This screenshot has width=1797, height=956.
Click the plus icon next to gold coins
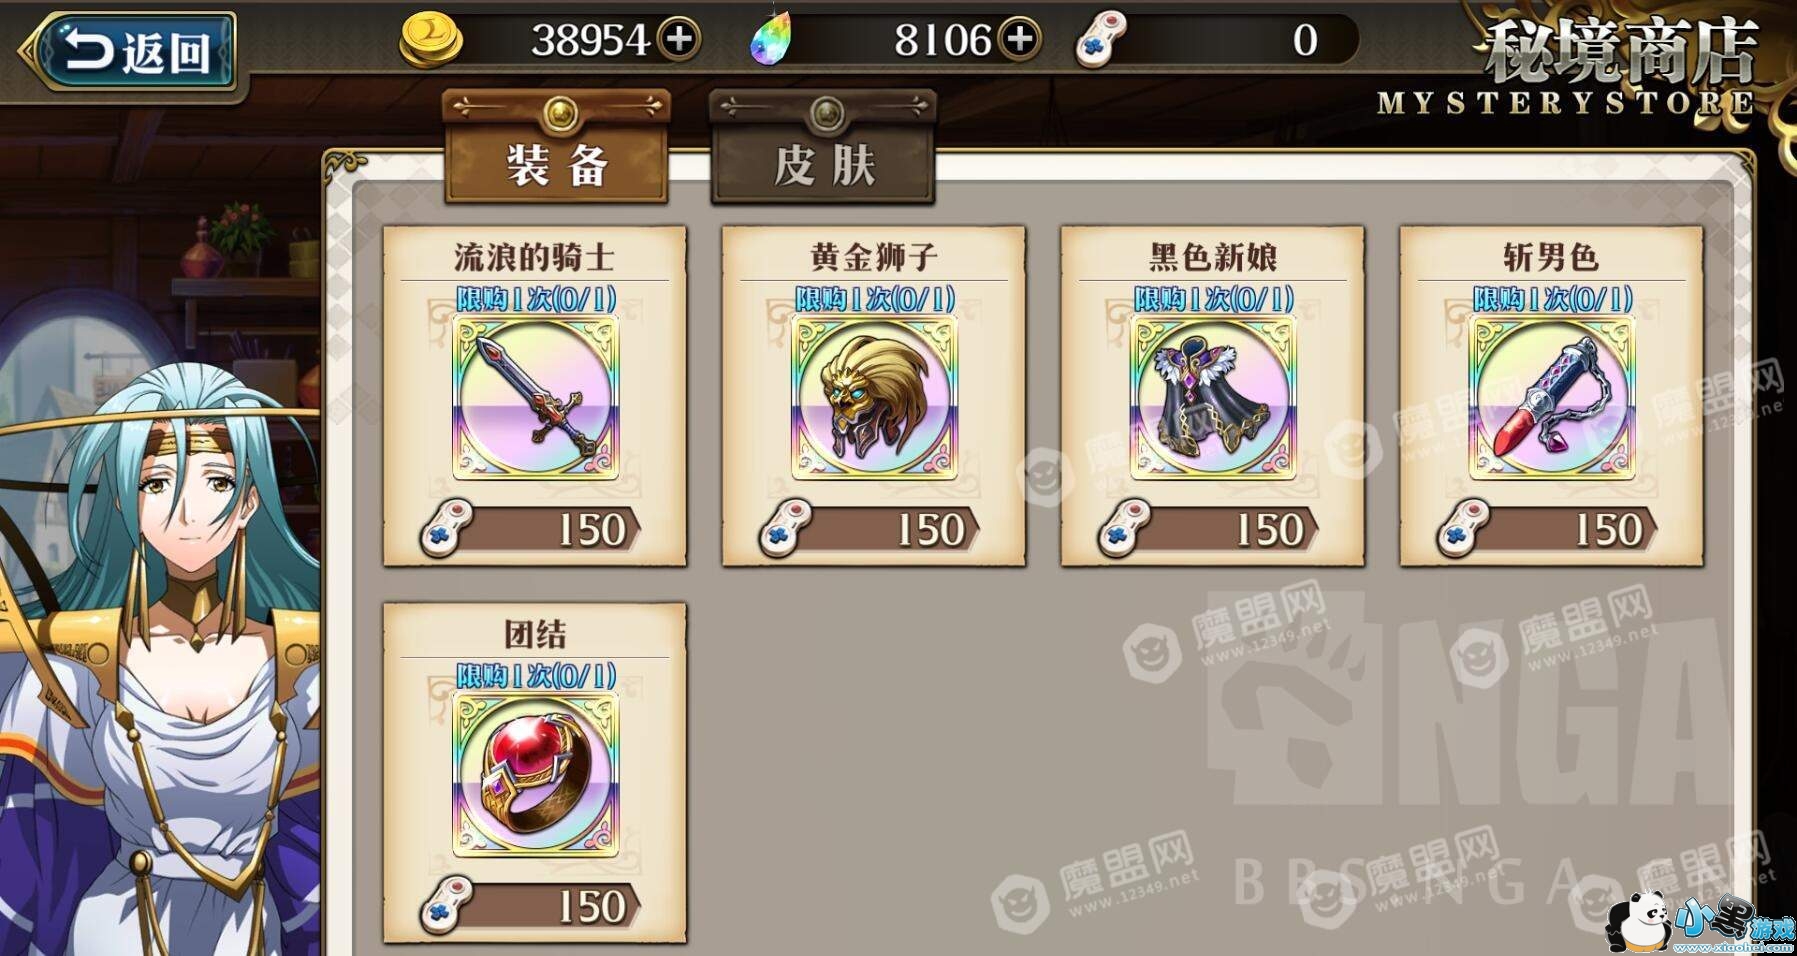pyautogui.click(x=680, y=40)
